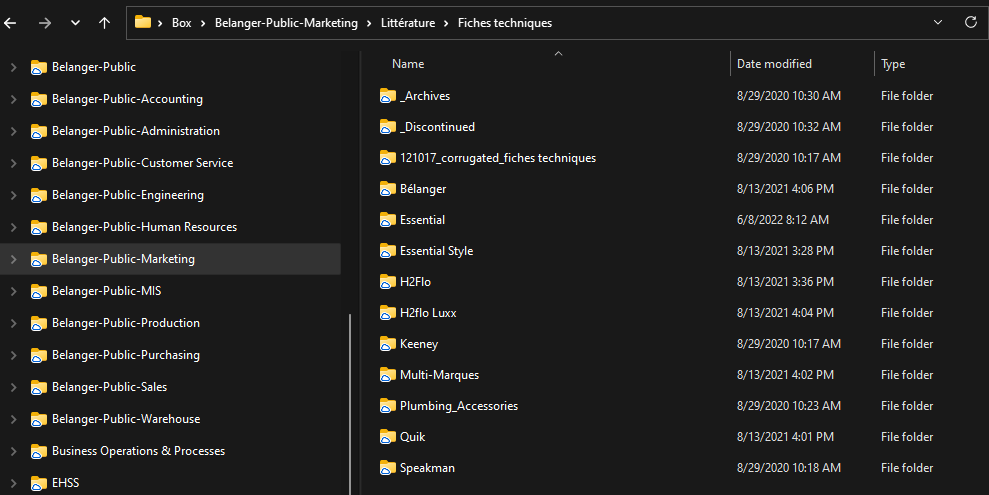
Task: Go forward with the right arrow button
Action: coord(45,23)
